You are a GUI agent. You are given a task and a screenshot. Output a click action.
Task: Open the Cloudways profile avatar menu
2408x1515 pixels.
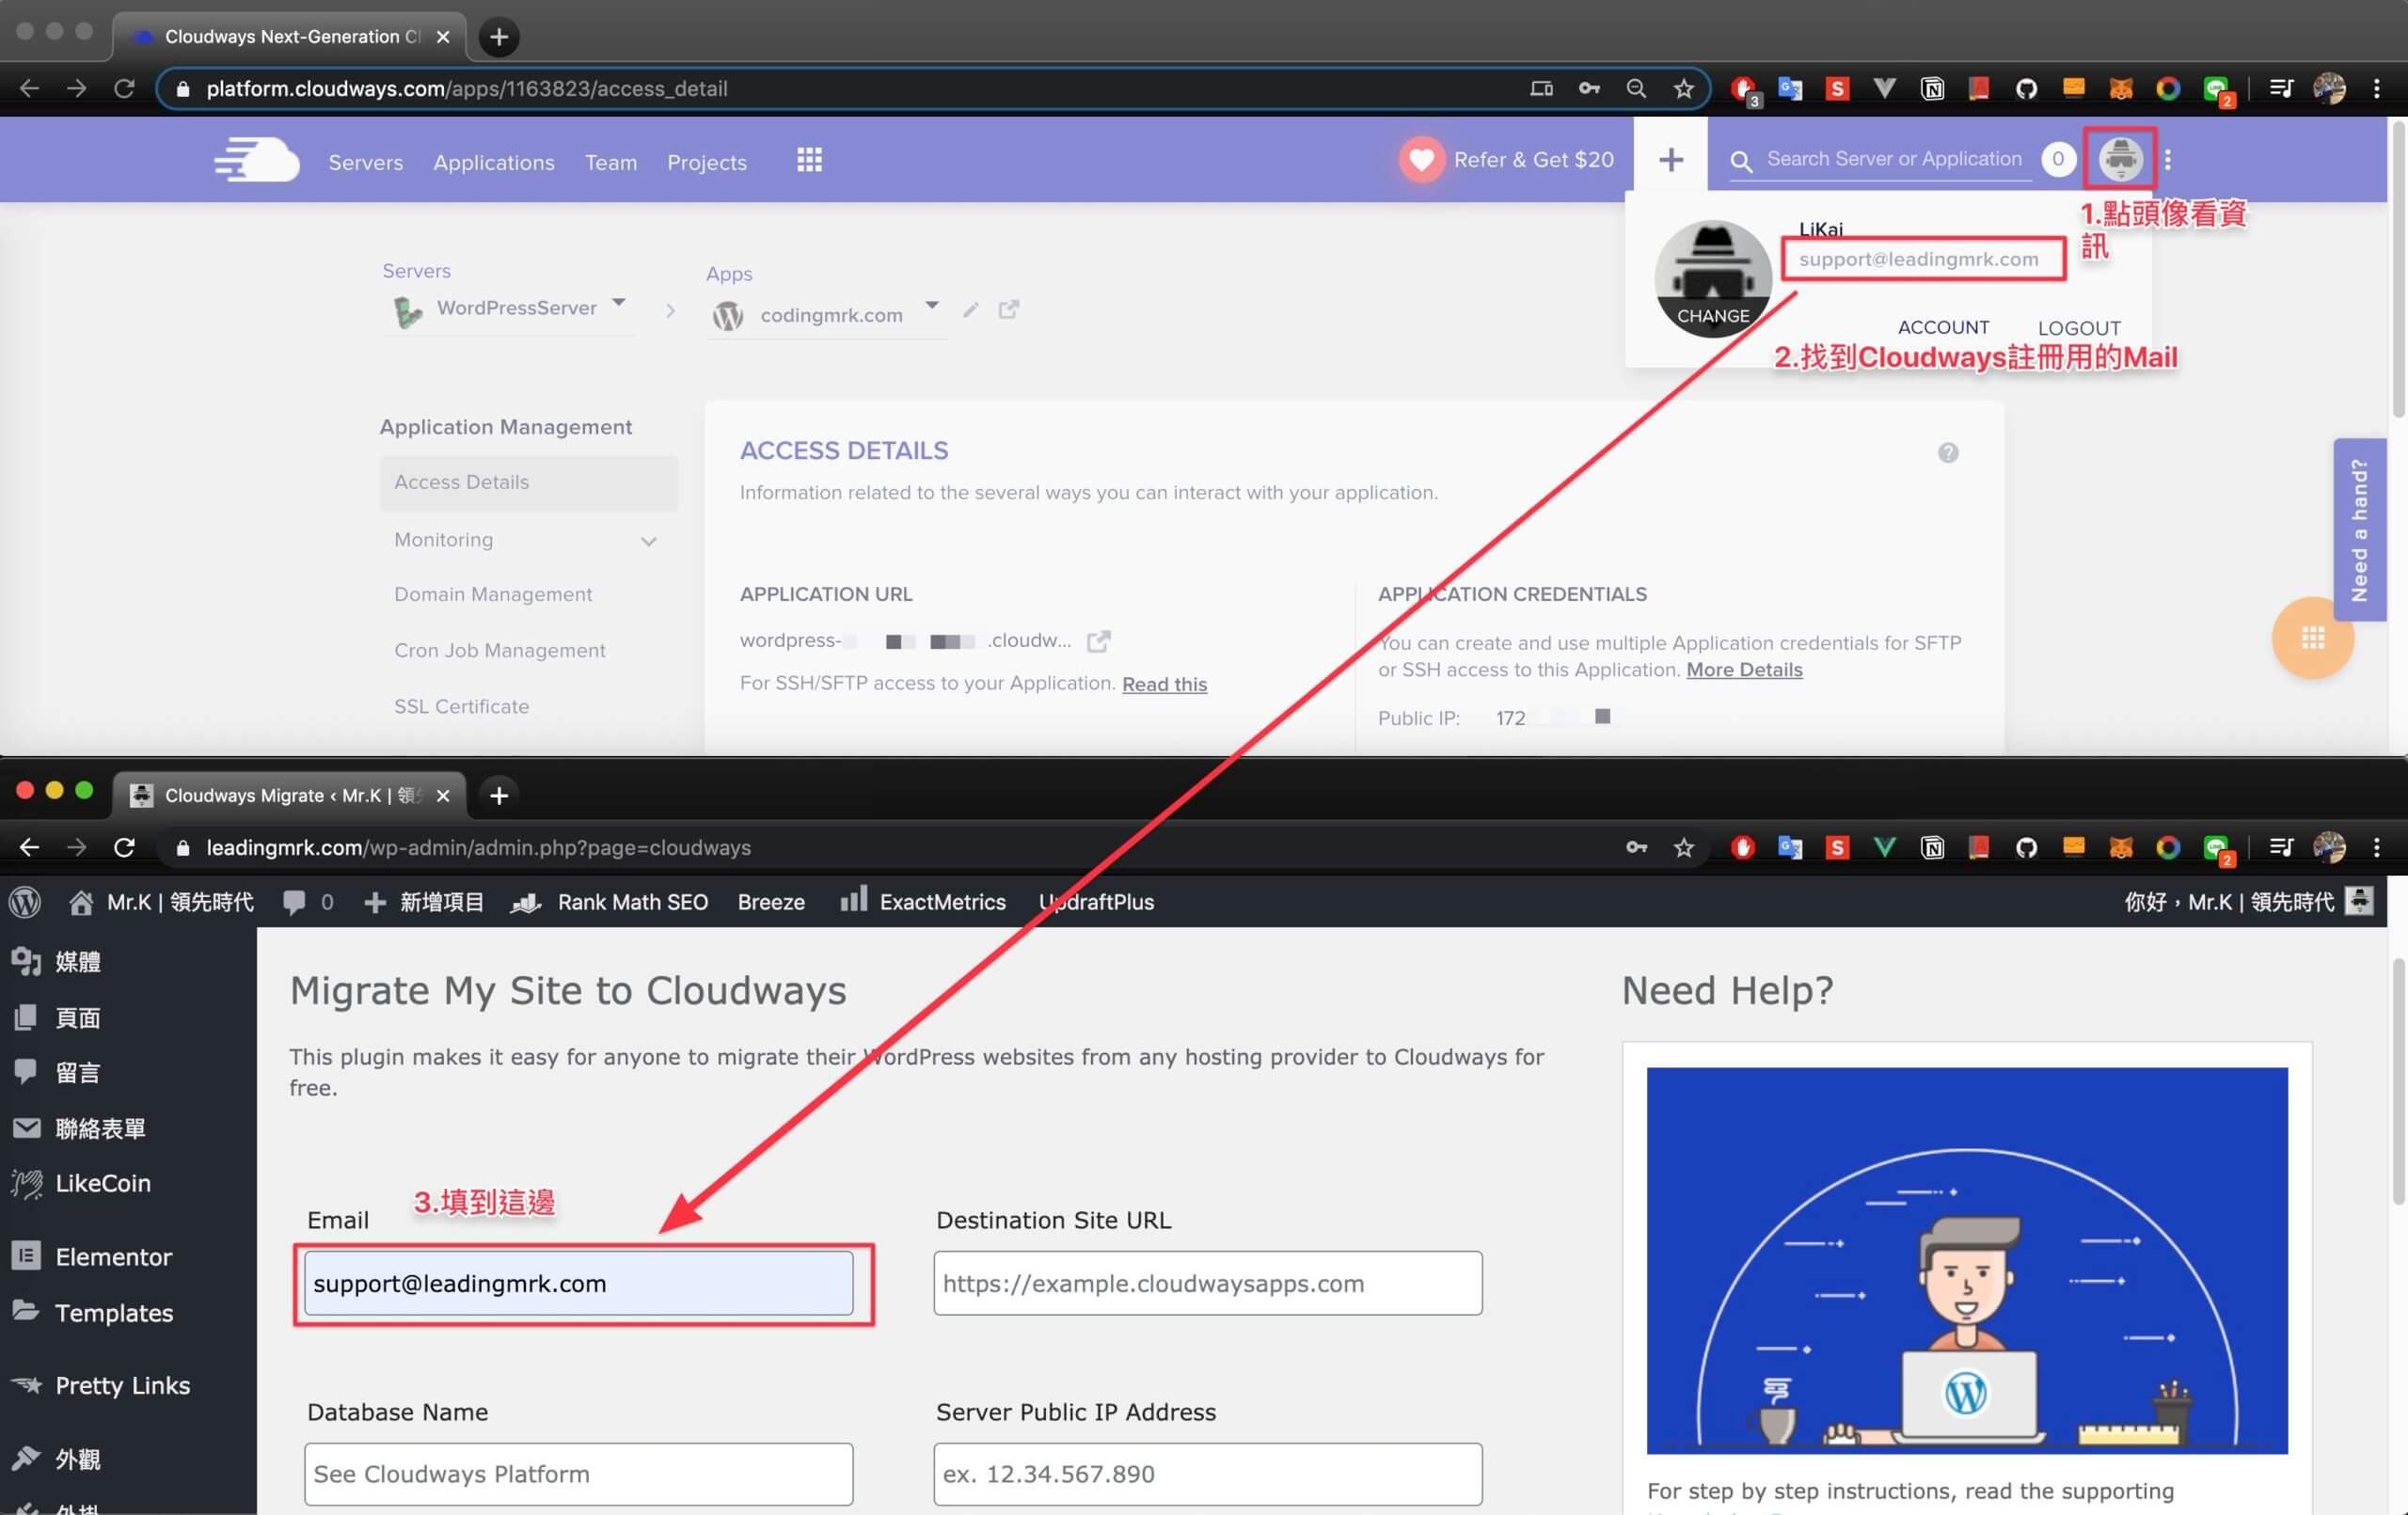(x=2120, y=158)
